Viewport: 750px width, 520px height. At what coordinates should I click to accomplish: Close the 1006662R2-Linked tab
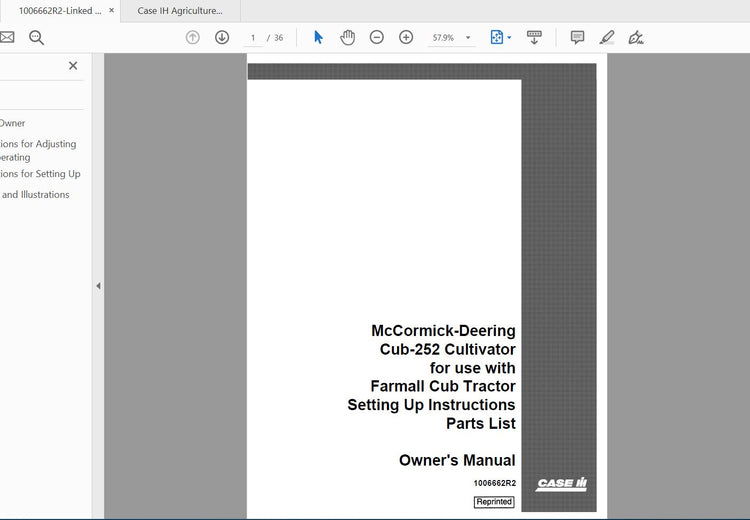click(x=111, y=10)
